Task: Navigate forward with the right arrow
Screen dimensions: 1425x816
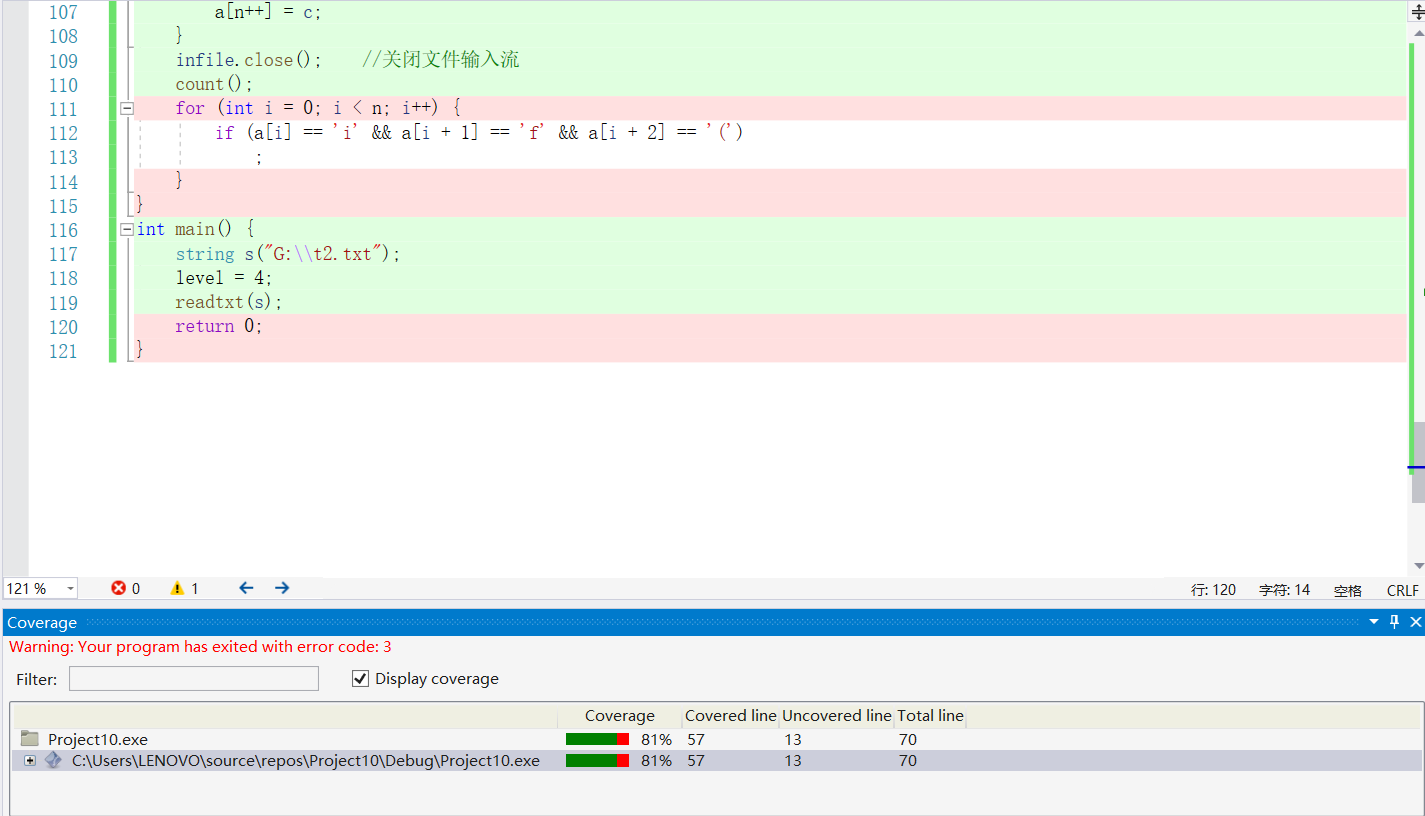Action: [x=282, y=588]
